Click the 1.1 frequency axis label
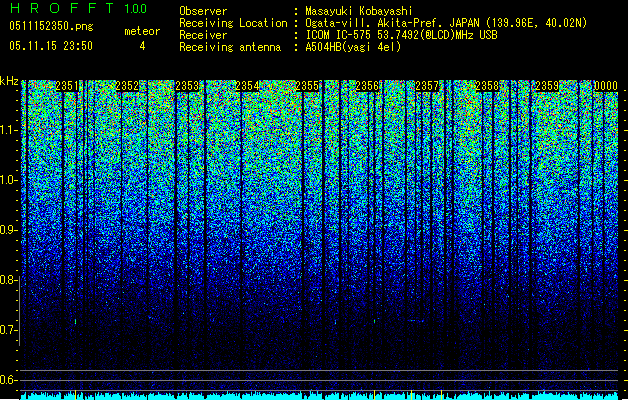The height and width of the screenshot is (400, 629). tap(7, 130)
